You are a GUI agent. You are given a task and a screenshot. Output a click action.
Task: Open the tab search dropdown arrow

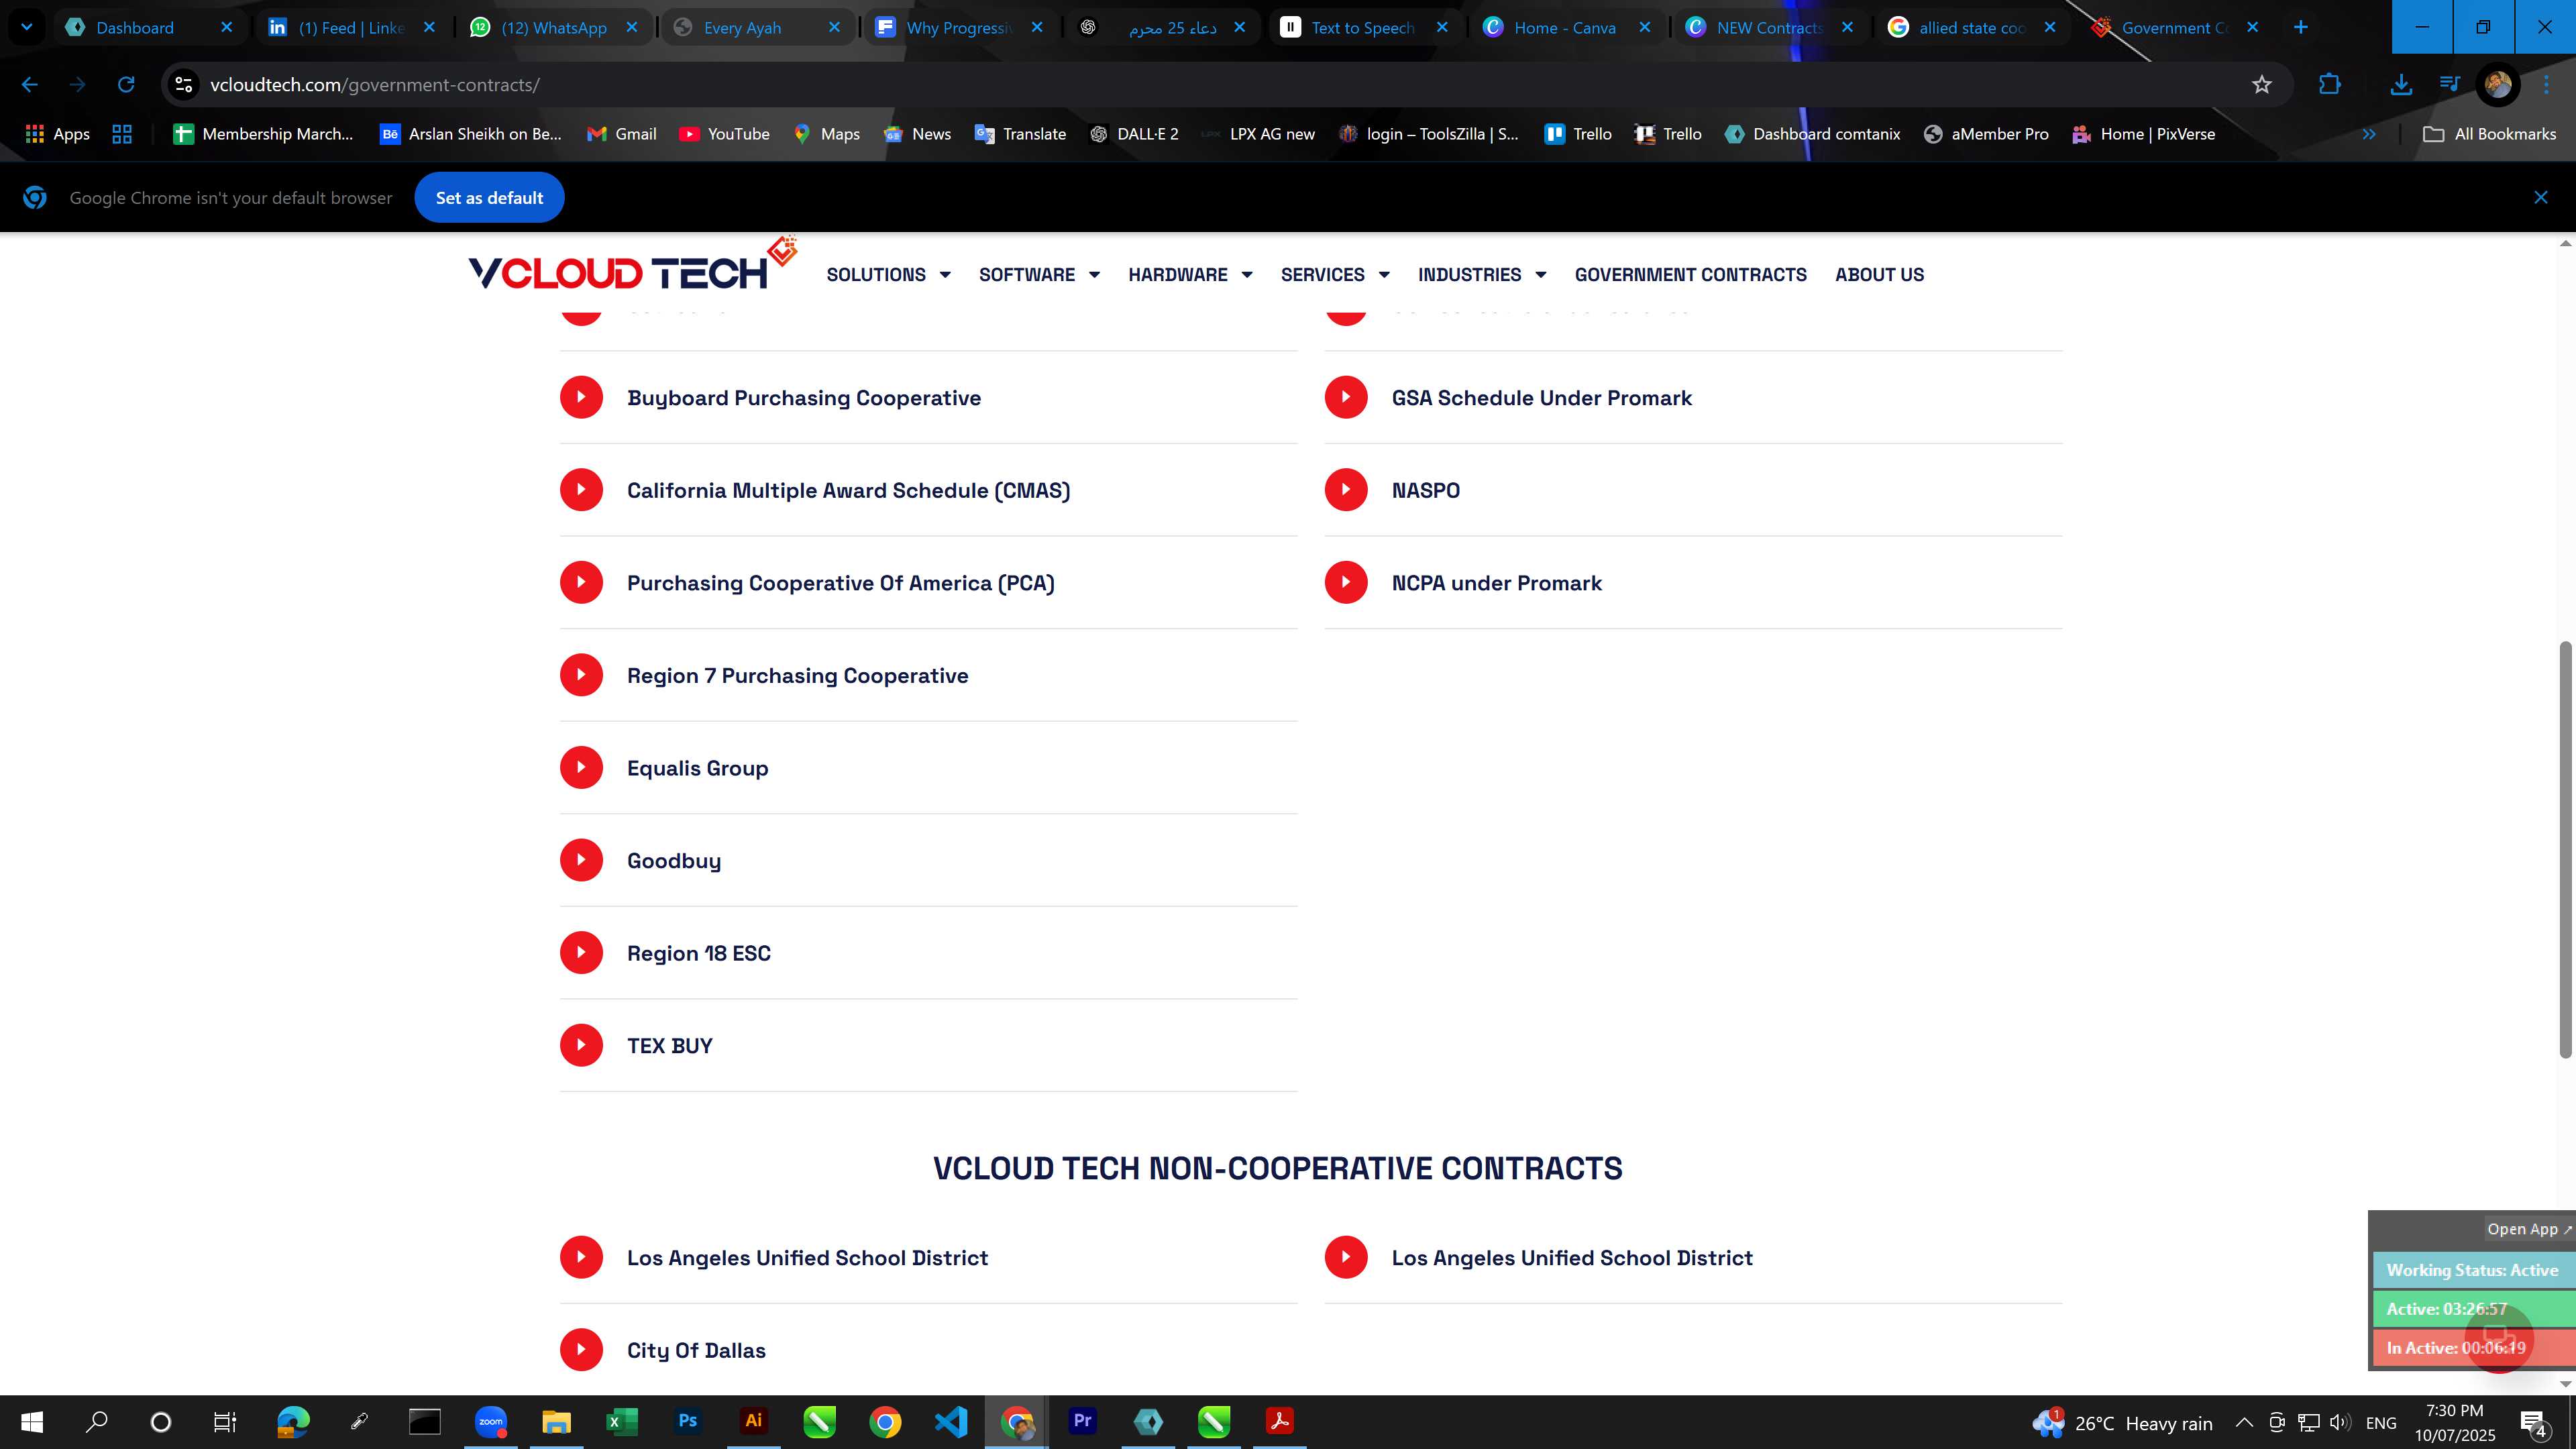click(x=27, y=27)
